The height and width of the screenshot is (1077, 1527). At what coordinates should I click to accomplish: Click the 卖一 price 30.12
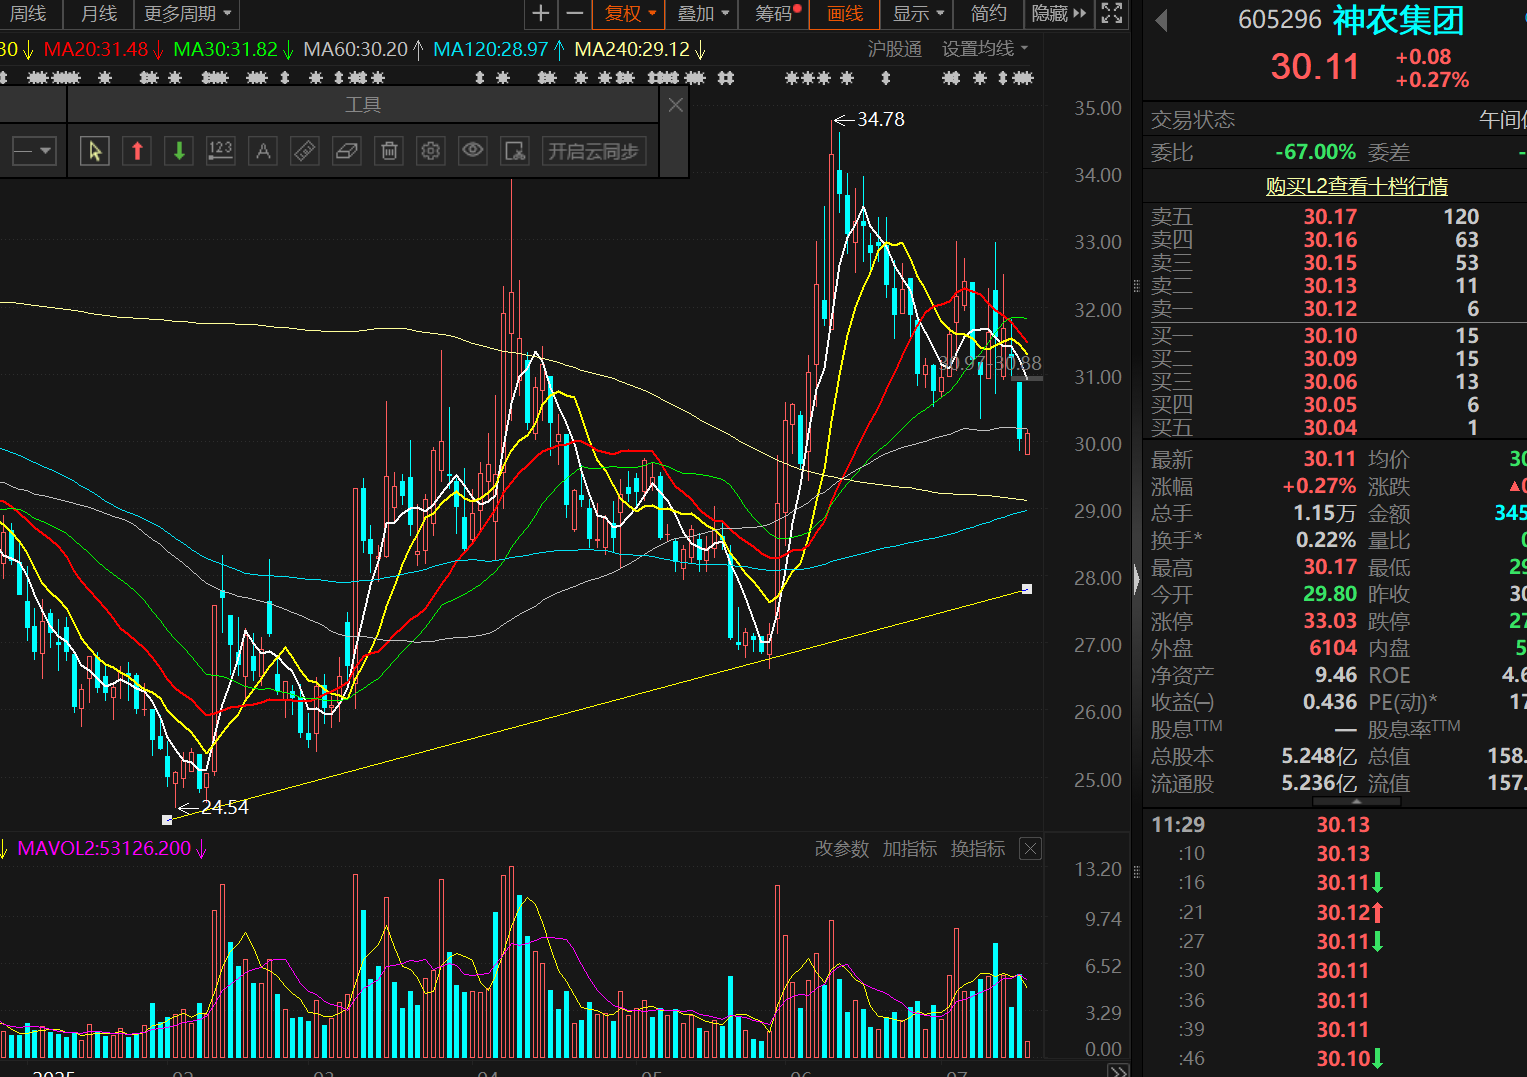(x=1330, y=309)
